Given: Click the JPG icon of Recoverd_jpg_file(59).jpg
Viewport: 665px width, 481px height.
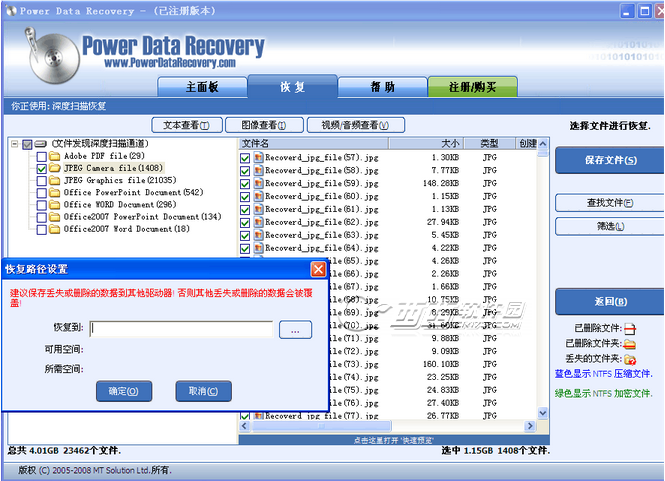Looking at the screenshot, I should (258, 183).
